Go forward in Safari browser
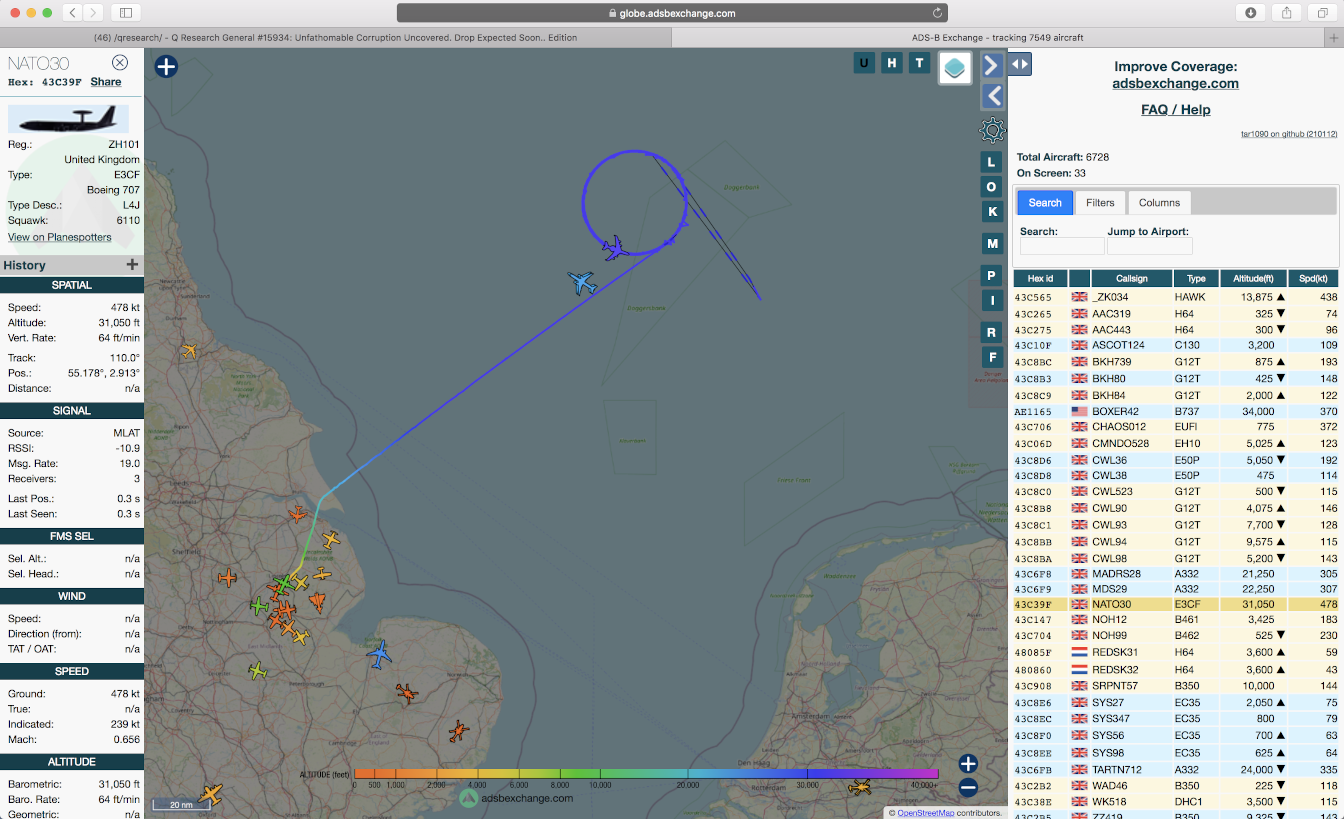Screen dimensions: 1344x819 pos(94,13)
